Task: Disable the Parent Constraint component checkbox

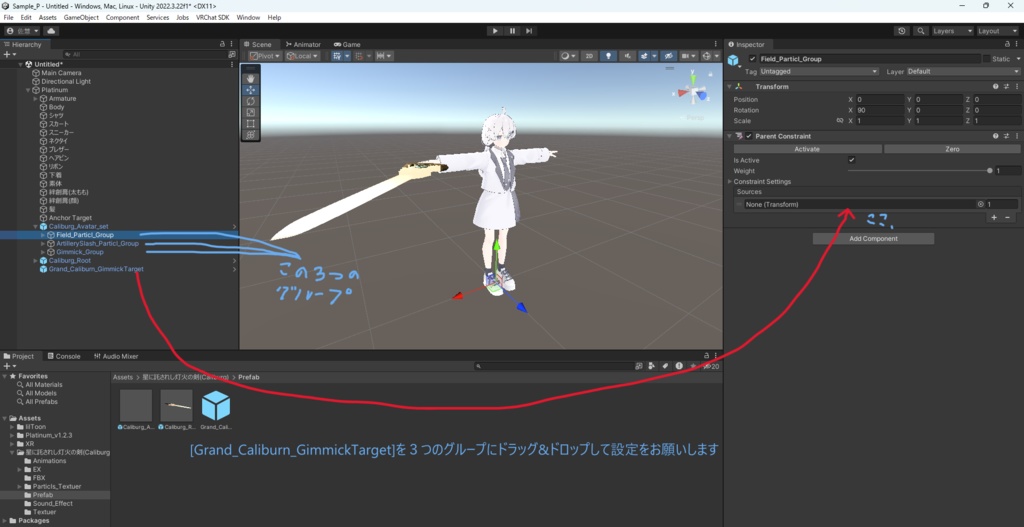Action: [749, 136]
